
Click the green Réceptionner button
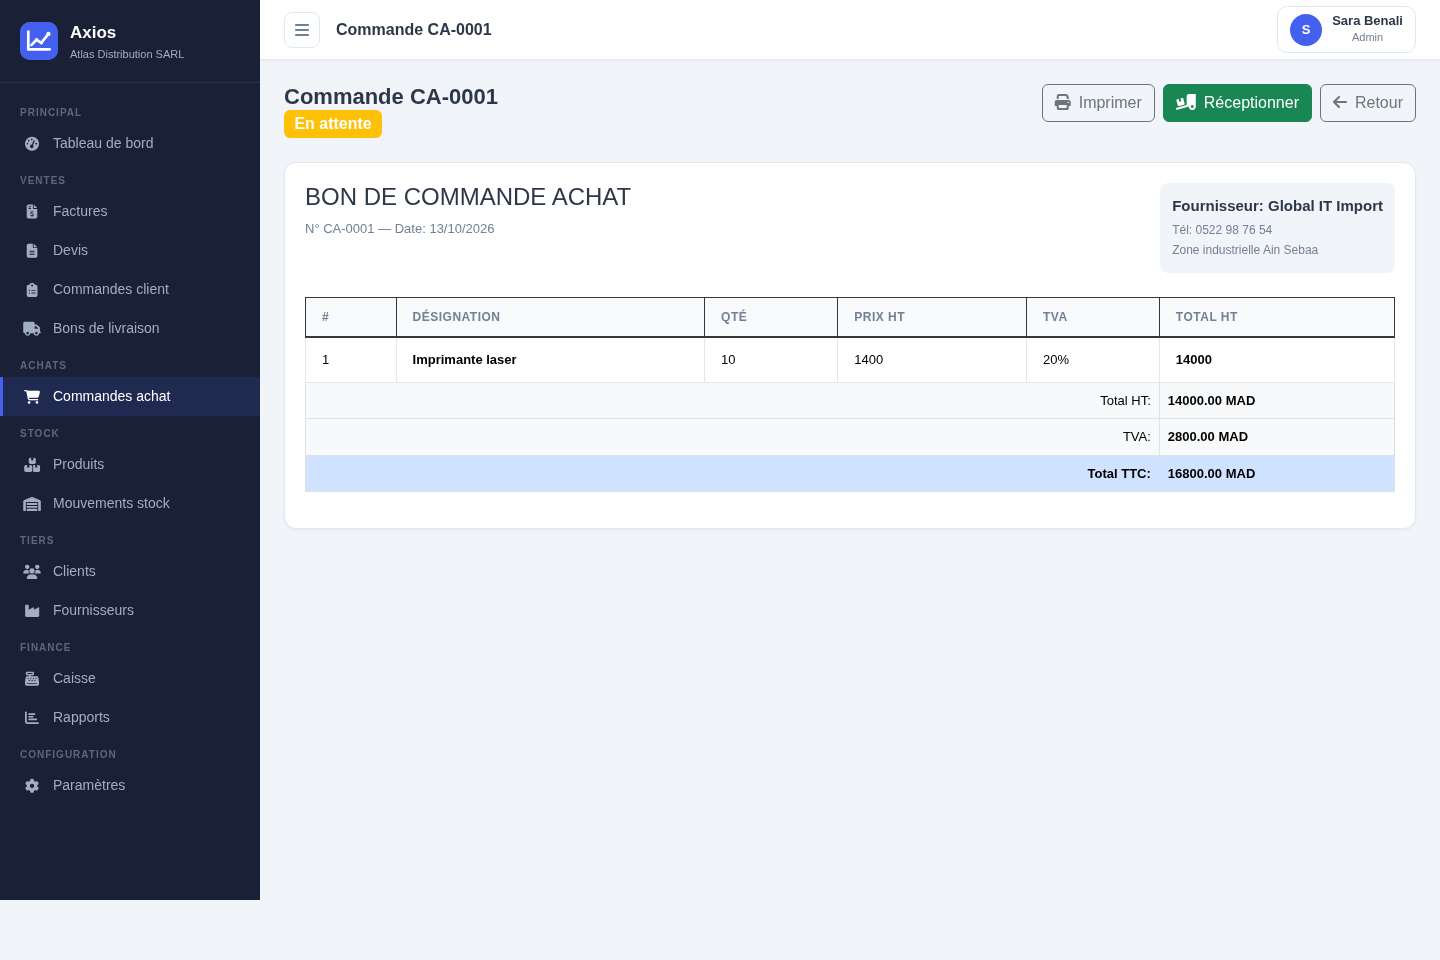(x=1237, y=103)
